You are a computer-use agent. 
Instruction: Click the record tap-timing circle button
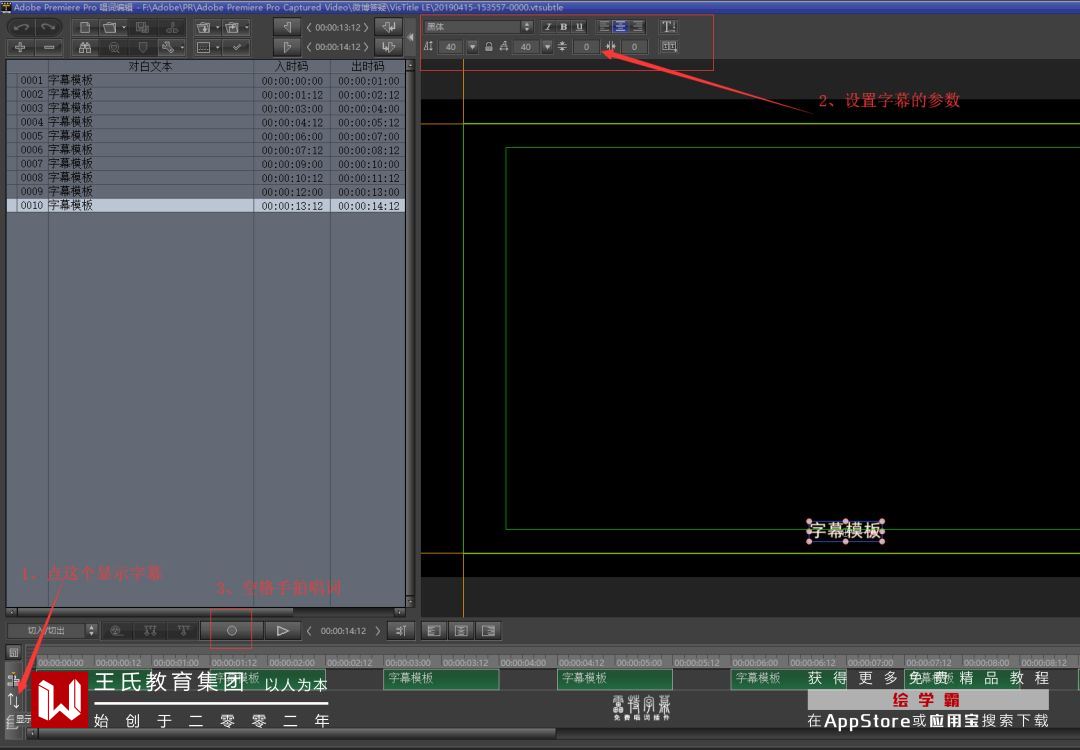coord(231,630)
